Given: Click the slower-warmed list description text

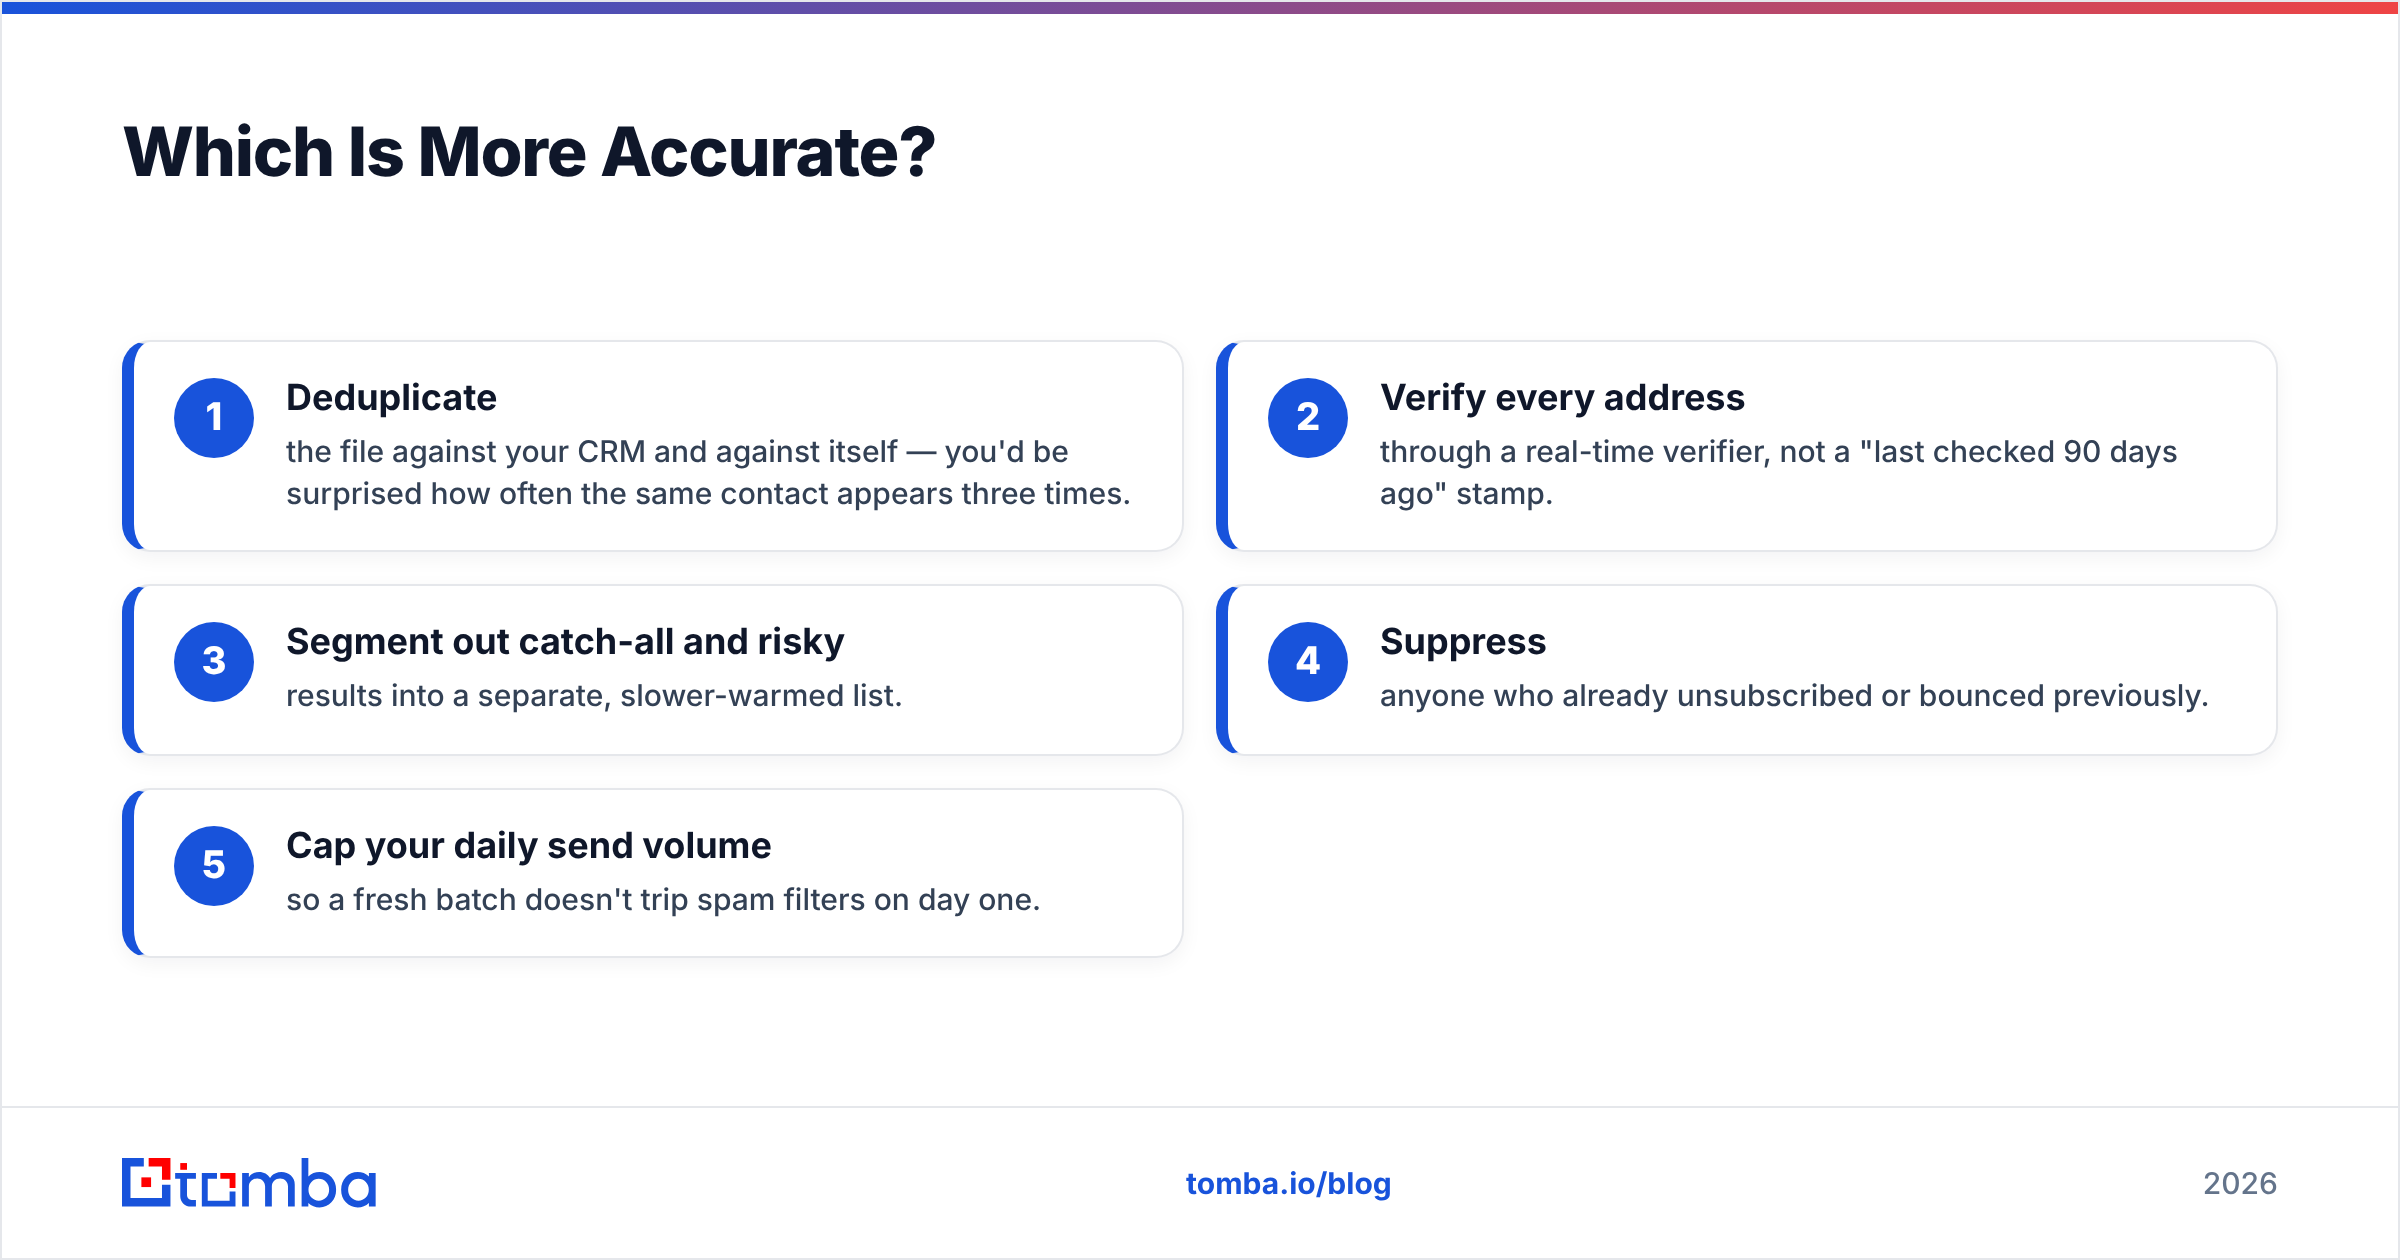Looking at the screenshot, I should 594,696.
